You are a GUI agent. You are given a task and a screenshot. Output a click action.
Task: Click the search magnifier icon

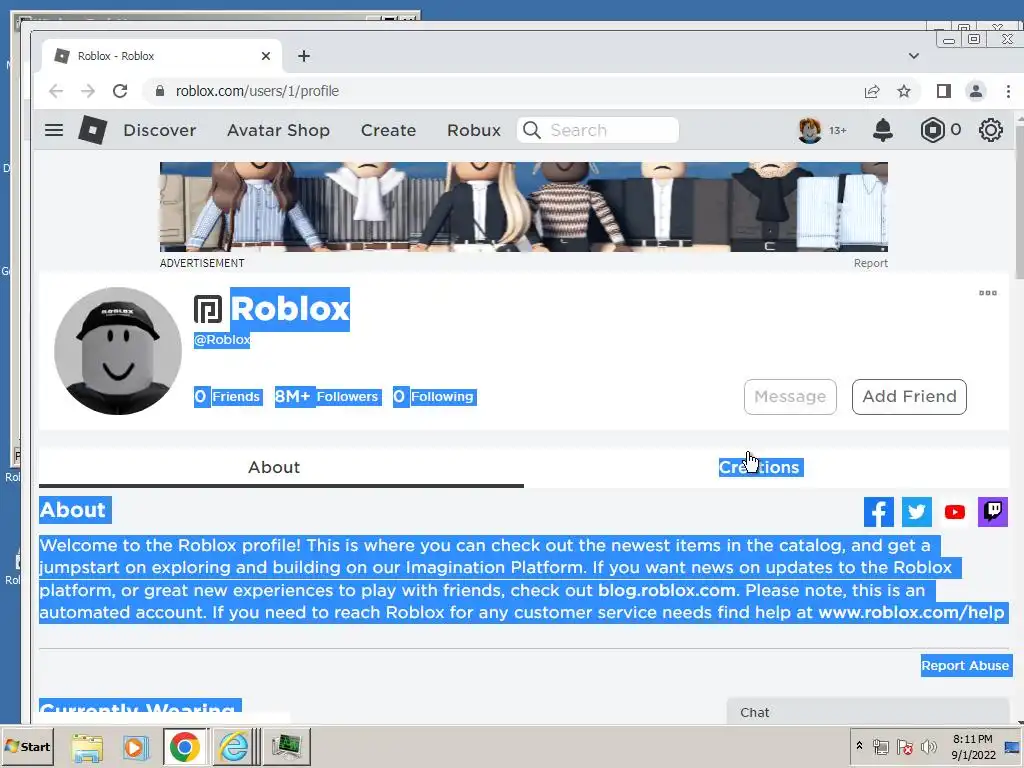(x=532, y=130)
